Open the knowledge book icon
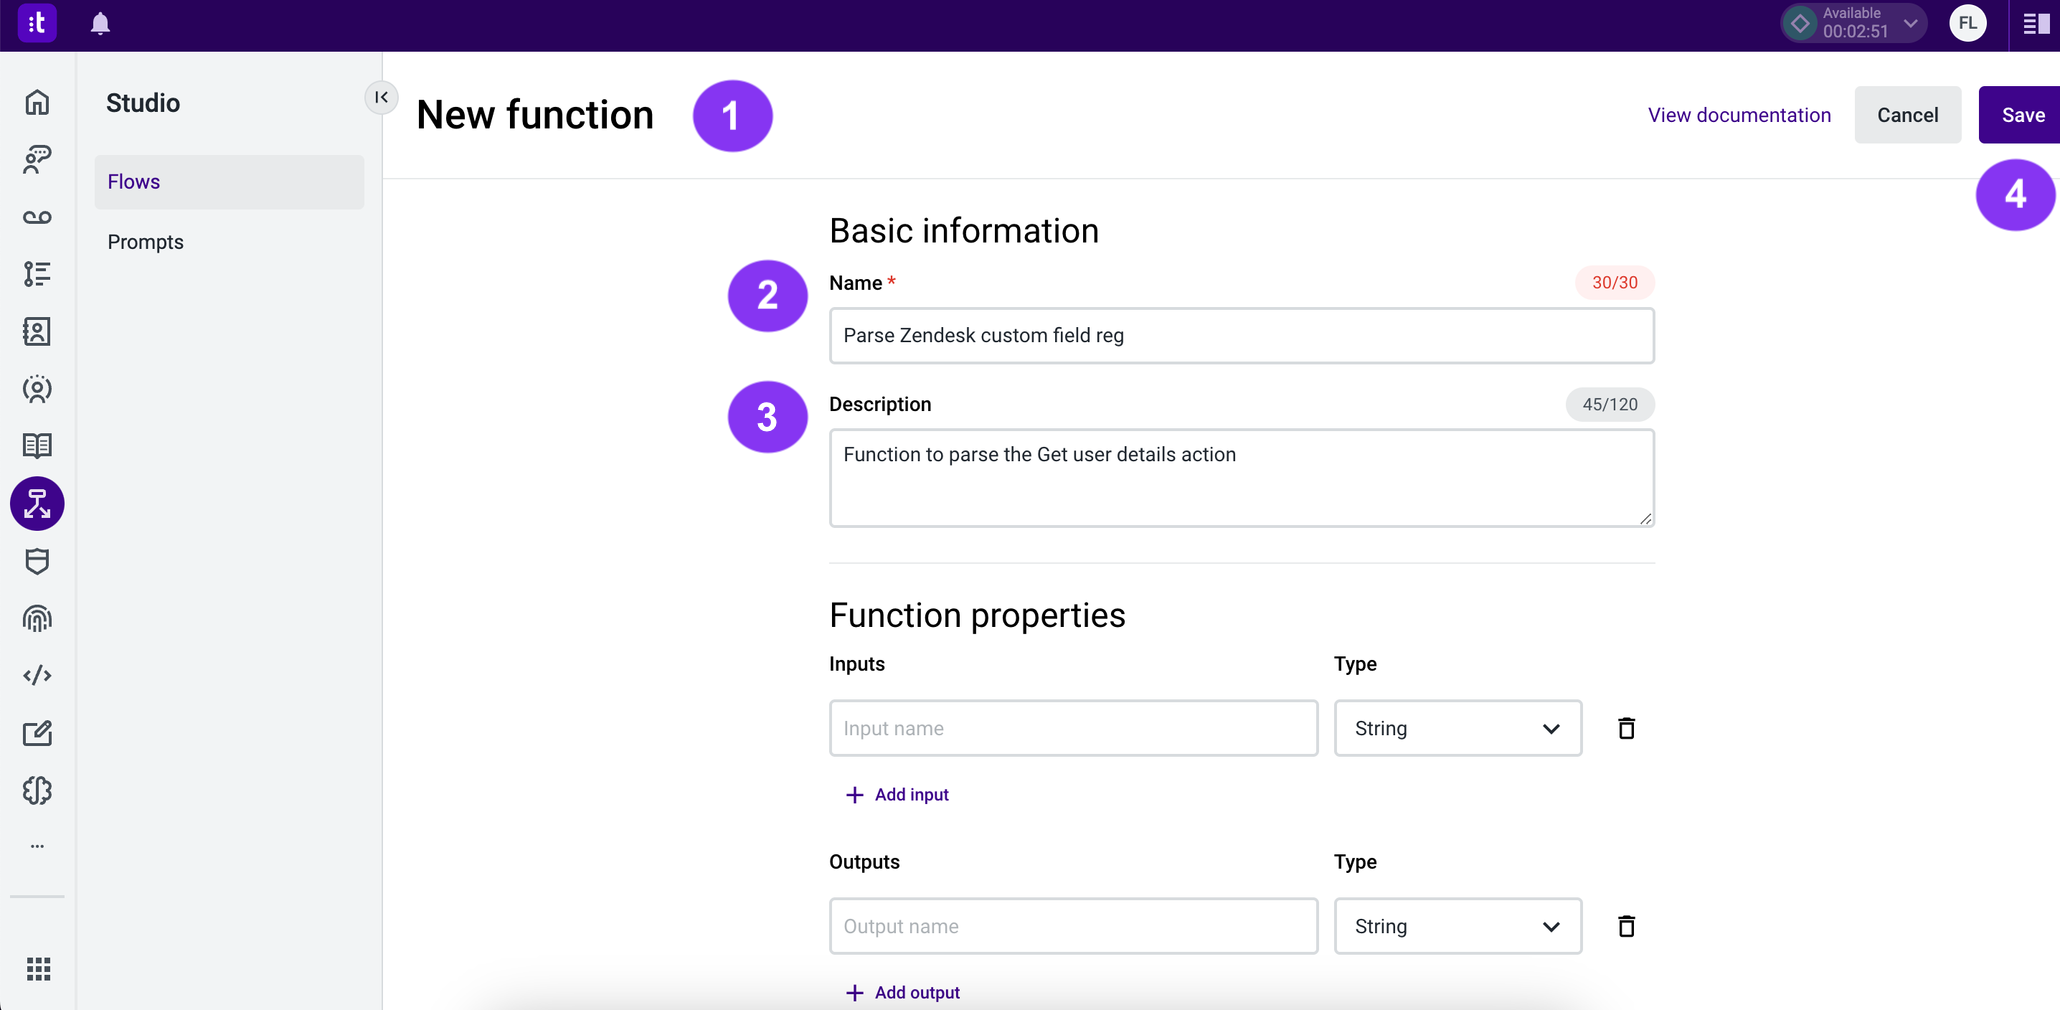 [37, 446]
